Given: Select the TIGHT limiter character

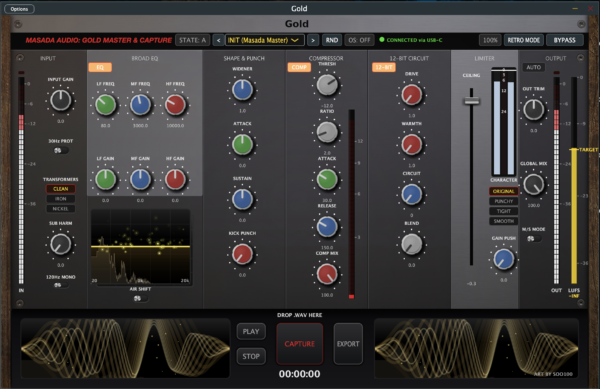Looking at the screenshot, I should point(504,211).
